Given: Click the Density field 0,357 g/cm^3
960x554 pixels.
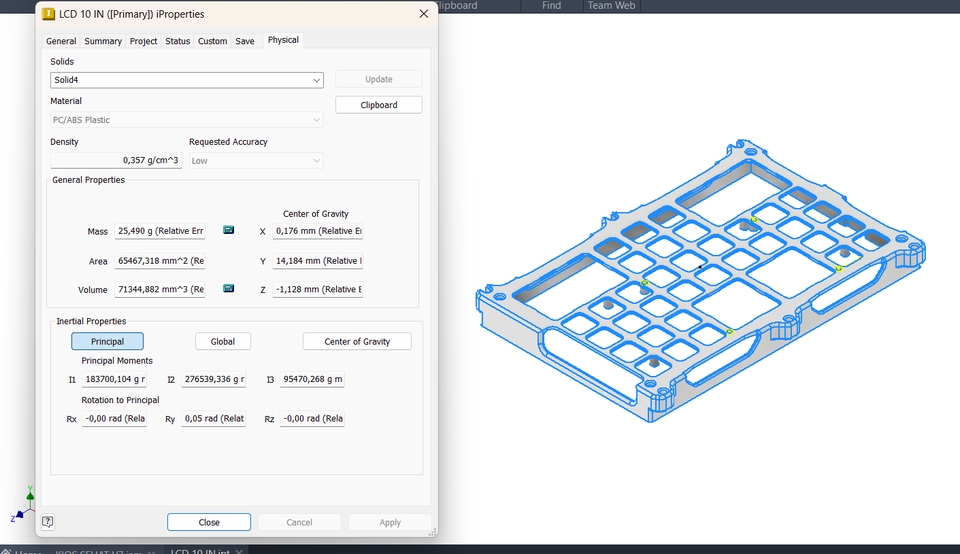Looking at the screenshot, I should coord(116,160).
